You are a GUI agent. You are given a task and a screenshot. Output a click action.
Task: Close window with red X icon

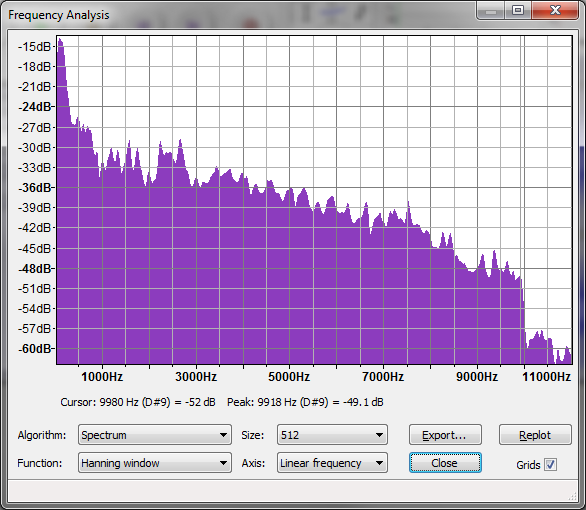555,10
